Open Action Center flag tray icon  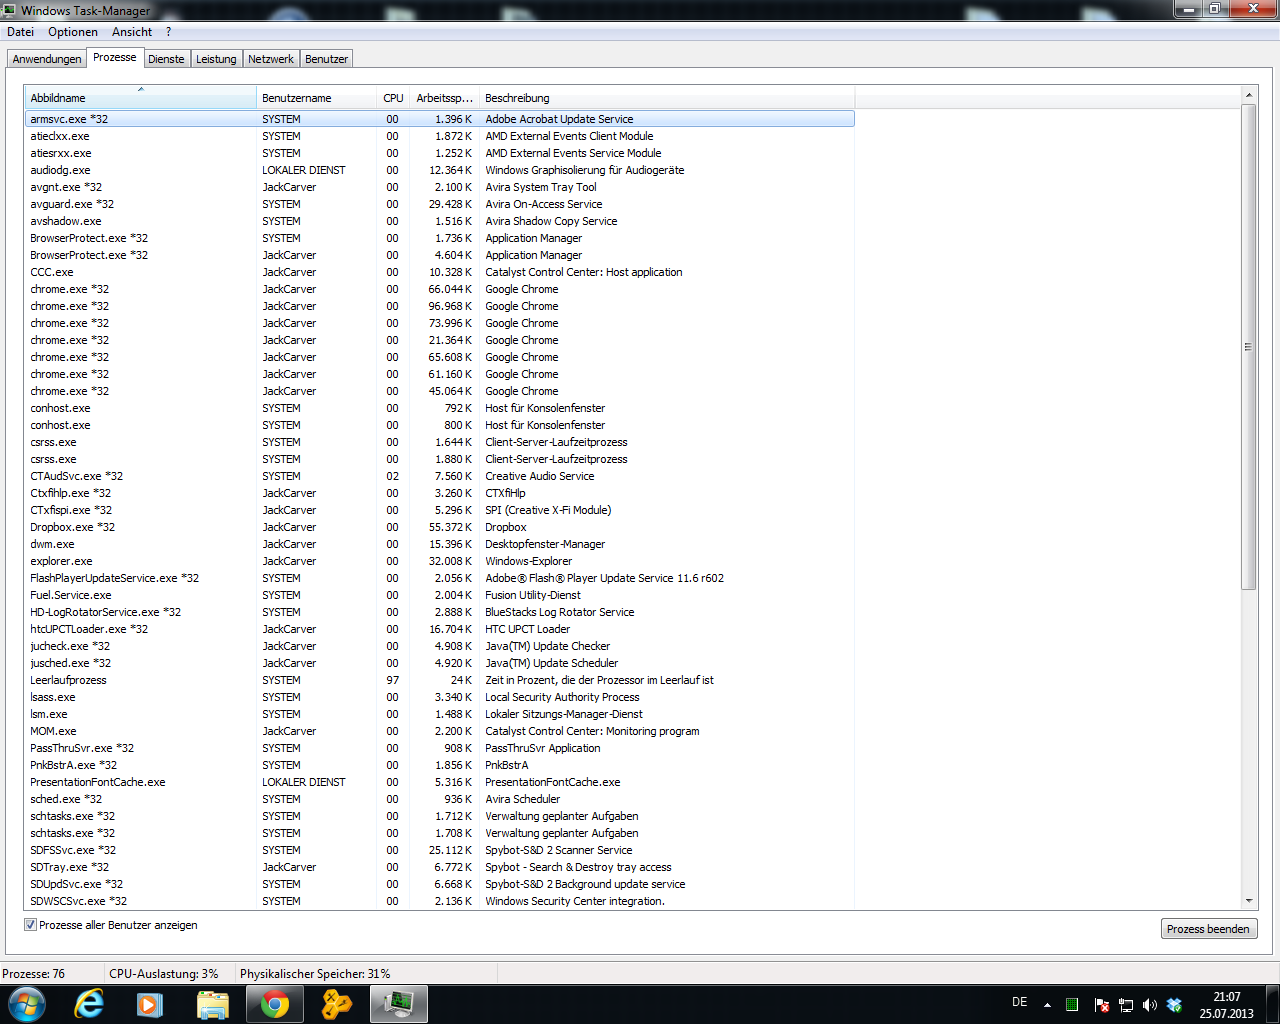(1102, 1005)
